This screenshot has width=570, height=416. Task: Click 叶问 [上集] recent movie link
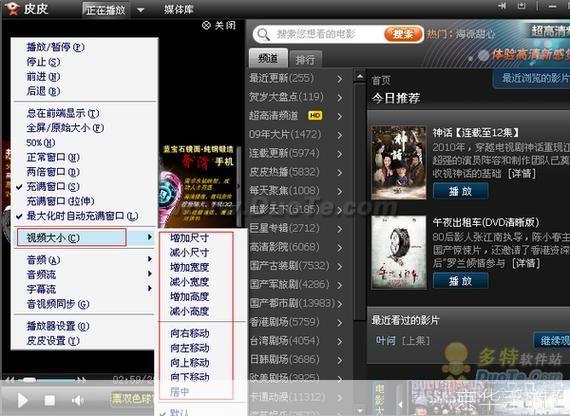pos(402,341)
